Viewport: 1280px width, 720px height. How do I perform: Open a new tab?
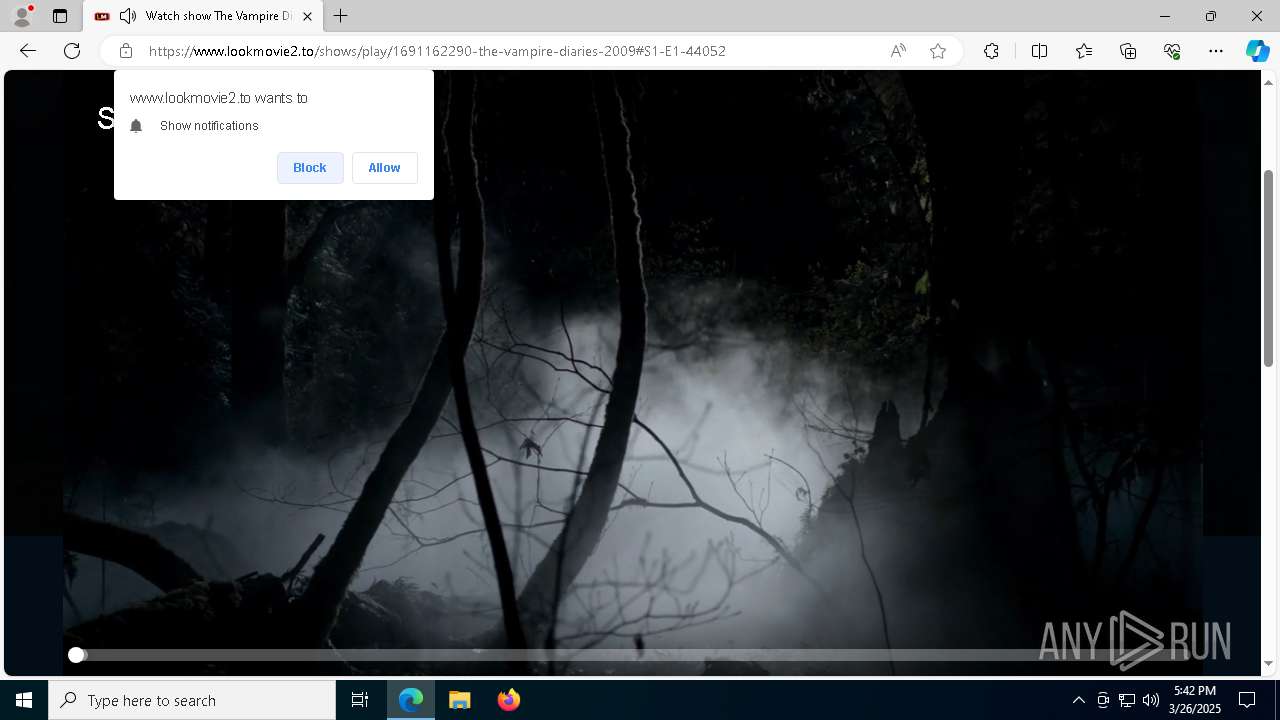341,16
